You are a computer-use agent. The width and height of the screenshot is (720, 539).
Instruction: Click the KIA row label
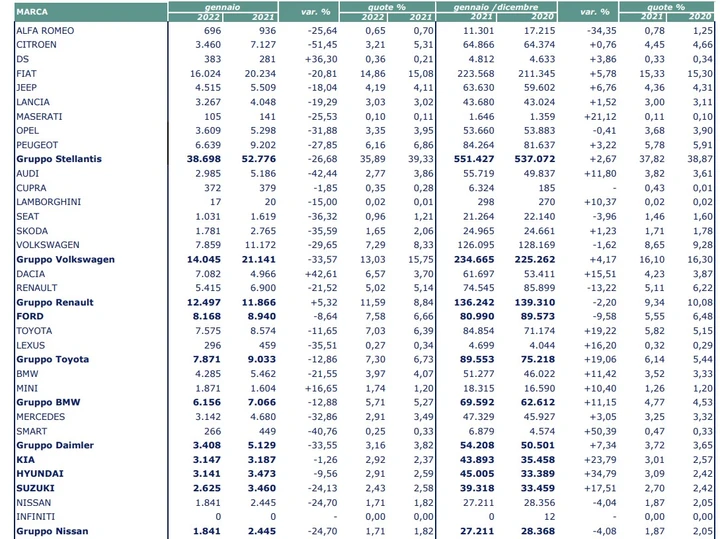[x=25, y=460]
